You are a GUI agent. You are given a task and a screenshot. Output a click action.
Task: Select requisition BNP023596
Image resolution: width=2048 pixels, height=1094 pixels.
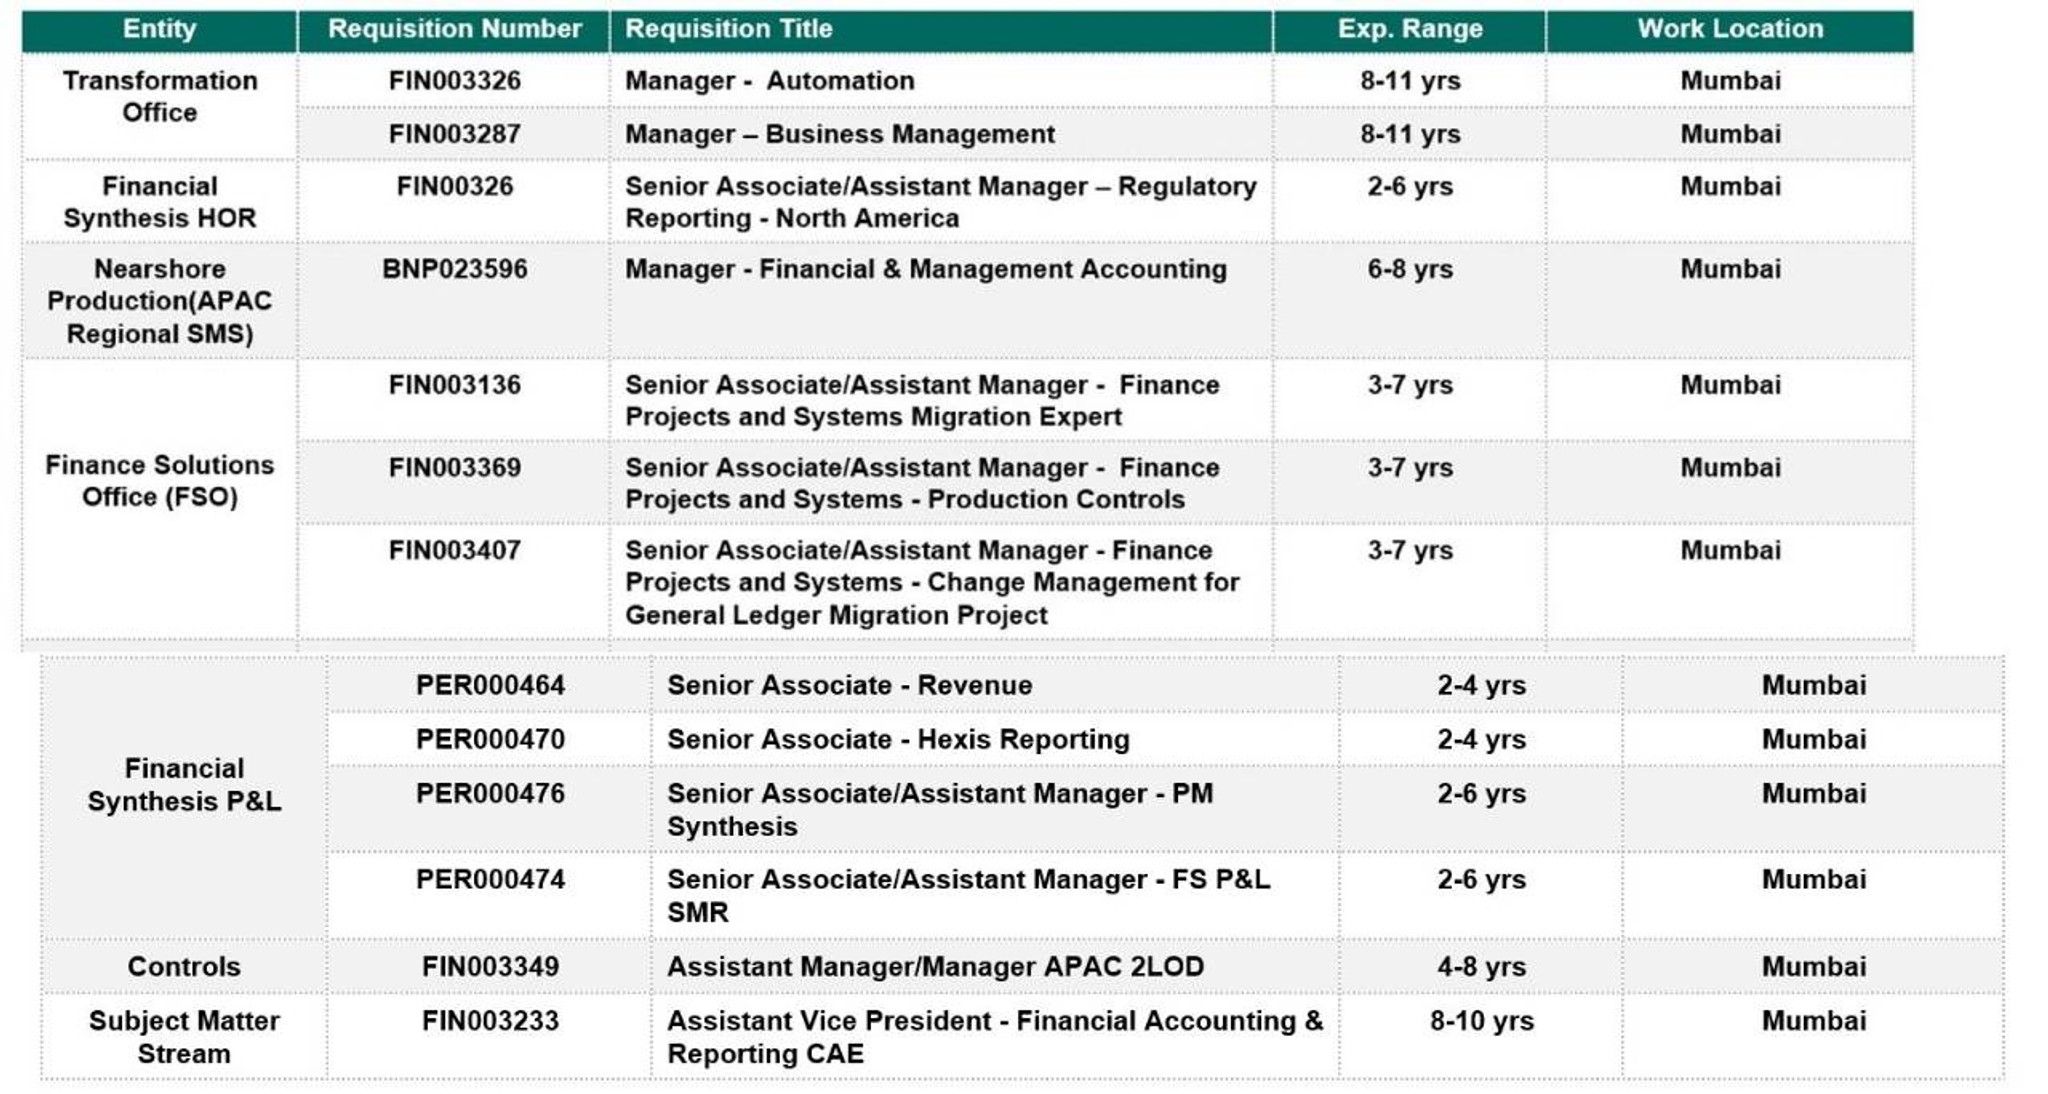click(455, 269)
